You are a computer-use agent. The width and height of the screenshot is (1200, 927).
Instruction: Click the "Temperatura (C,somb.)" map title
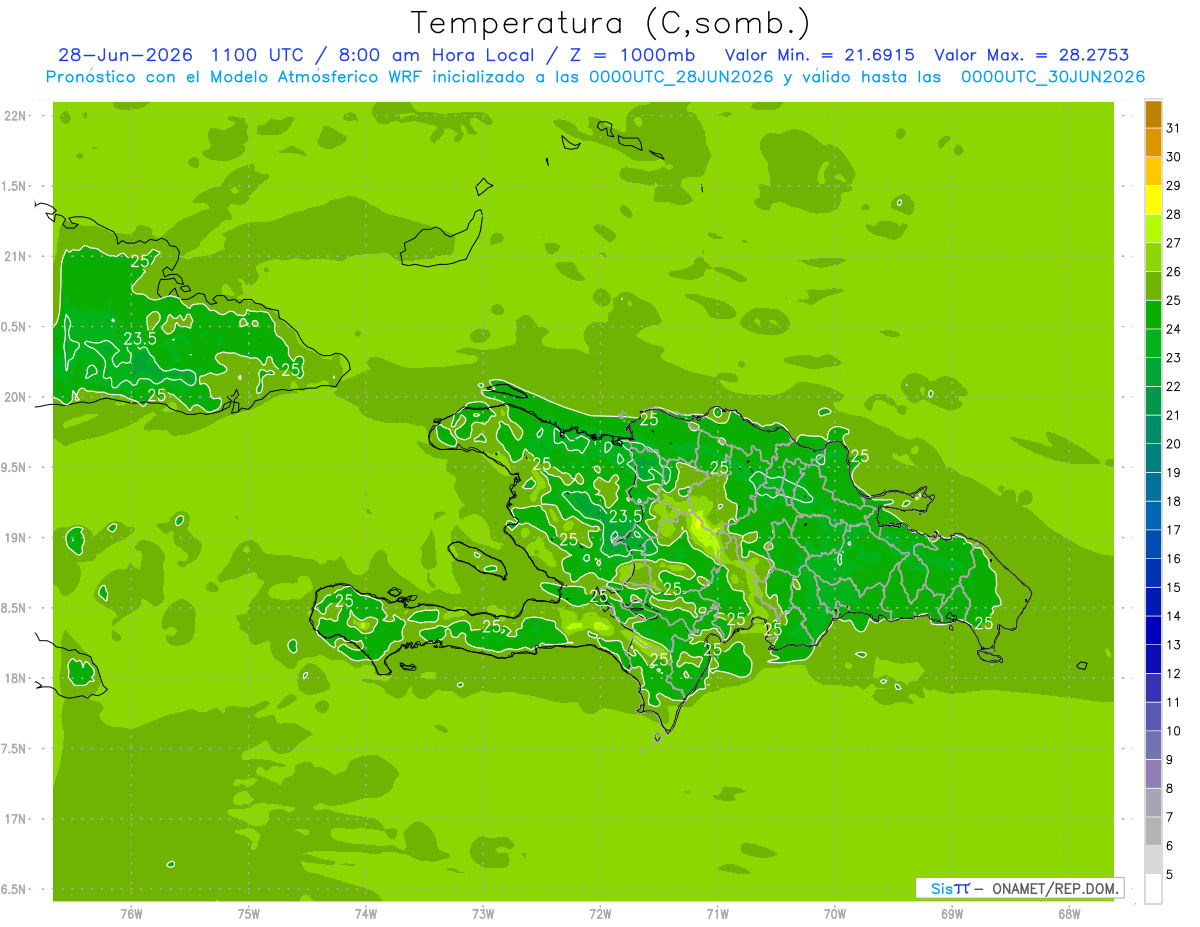[610, 22]
